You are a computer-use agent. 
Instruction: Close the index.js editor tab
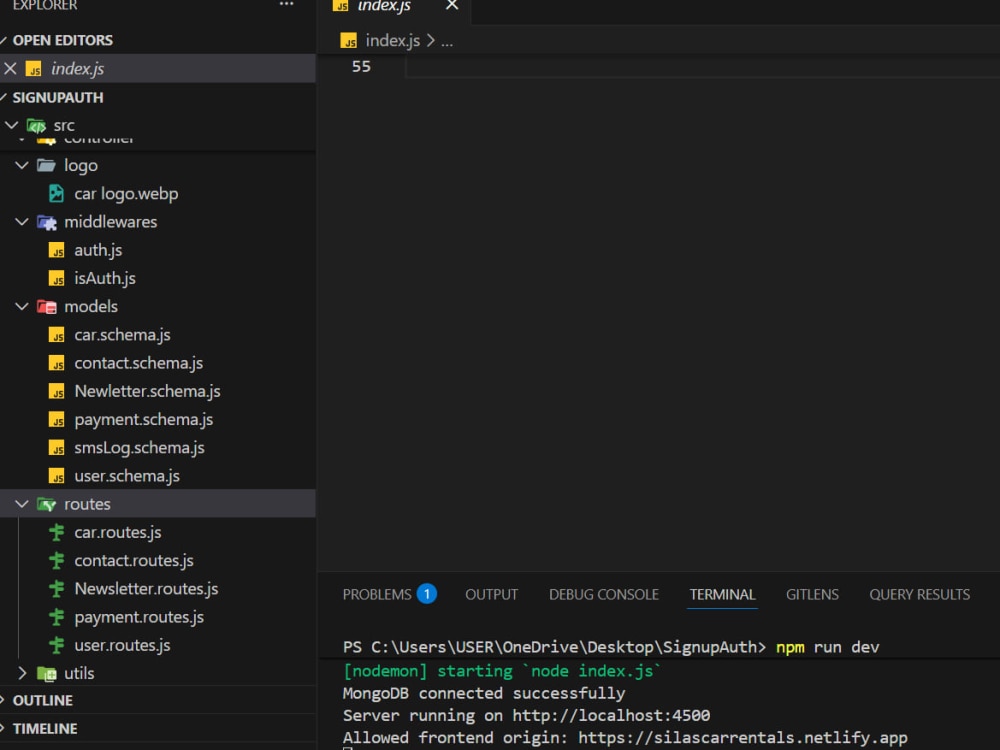tap(452, 6)
